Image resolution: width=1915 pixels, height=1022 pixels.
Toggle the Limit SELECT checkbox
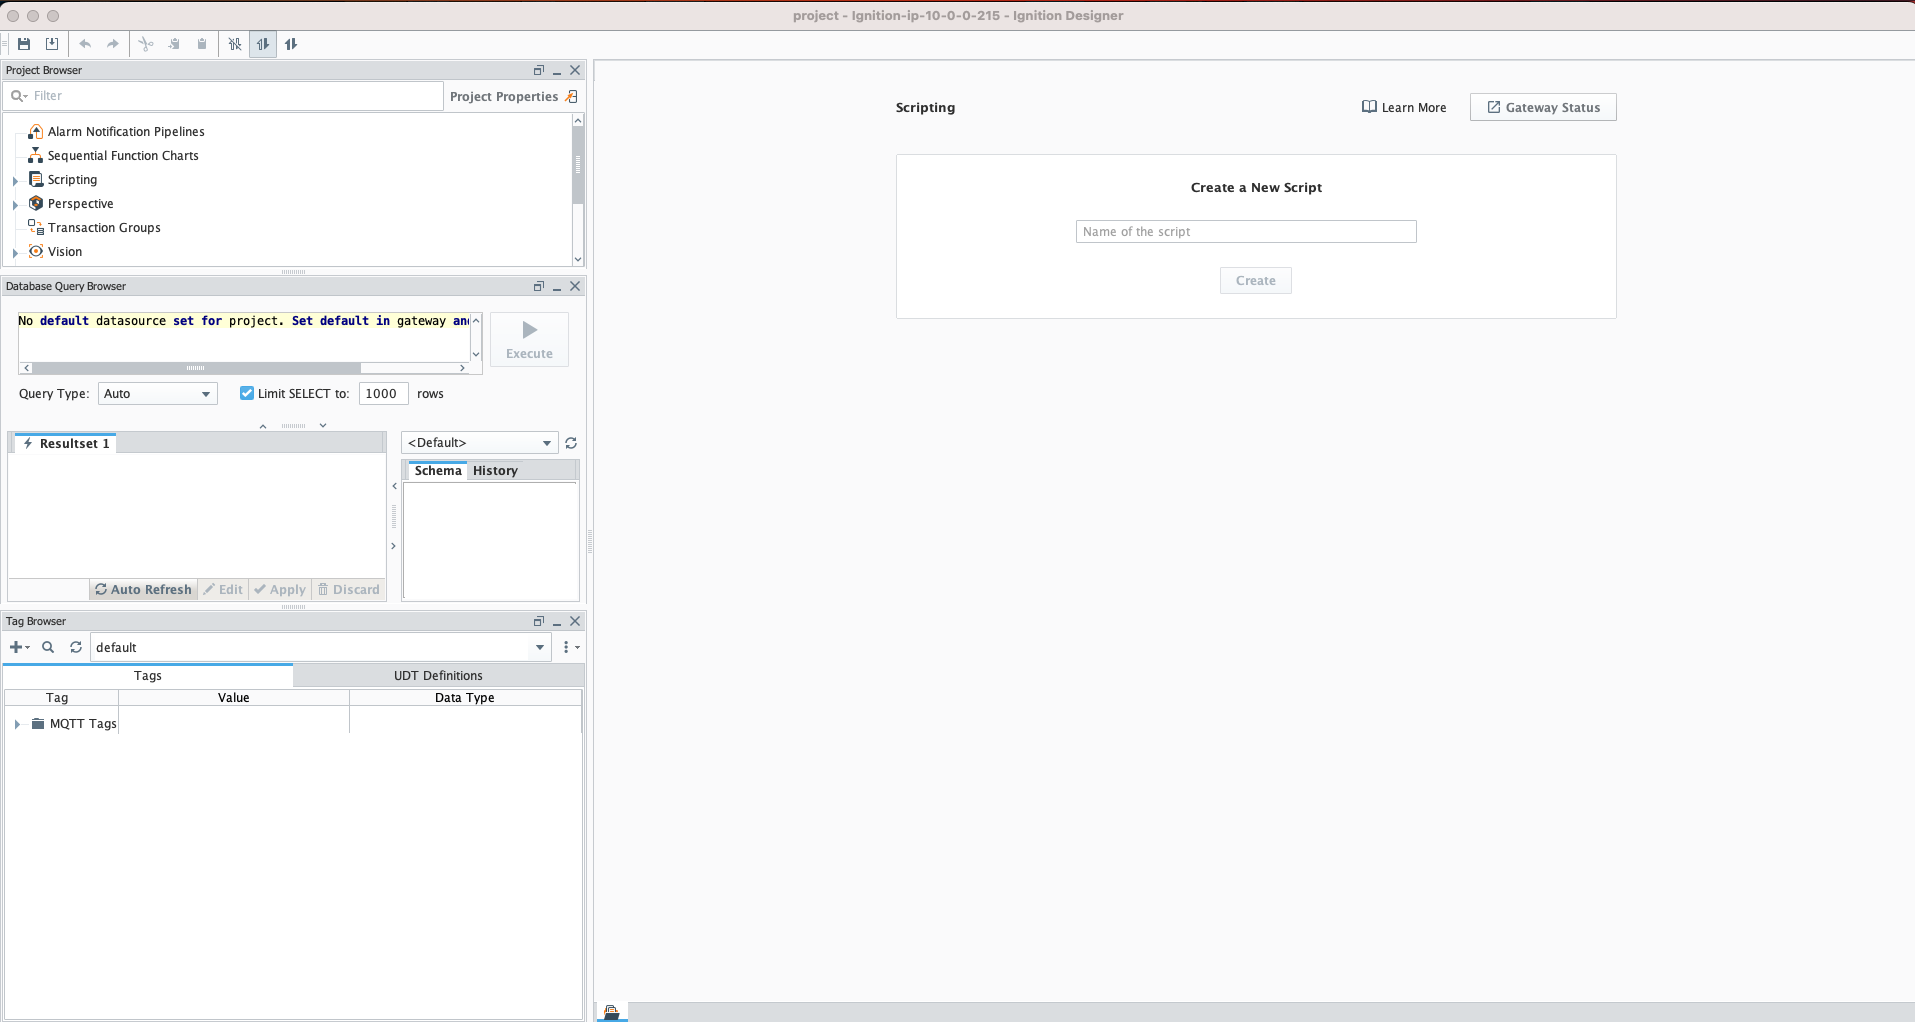(247, 393)
